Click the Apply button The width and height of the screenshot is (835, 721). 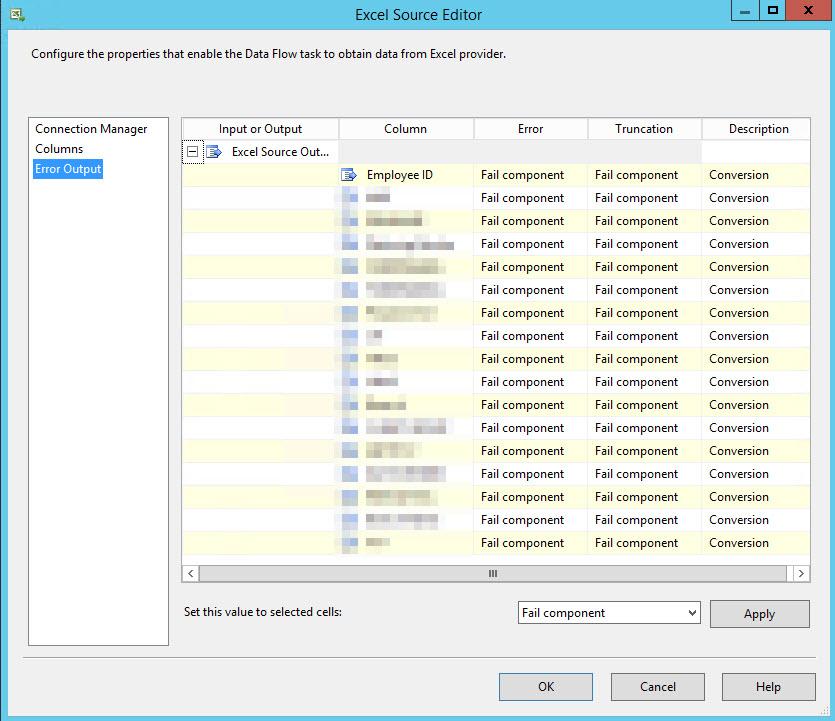click(x=759, y=614)
